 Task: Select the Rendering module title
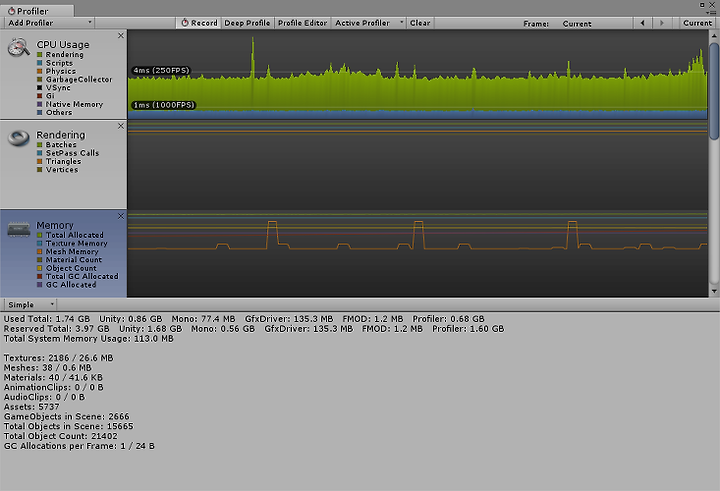[x=61, y=135]
